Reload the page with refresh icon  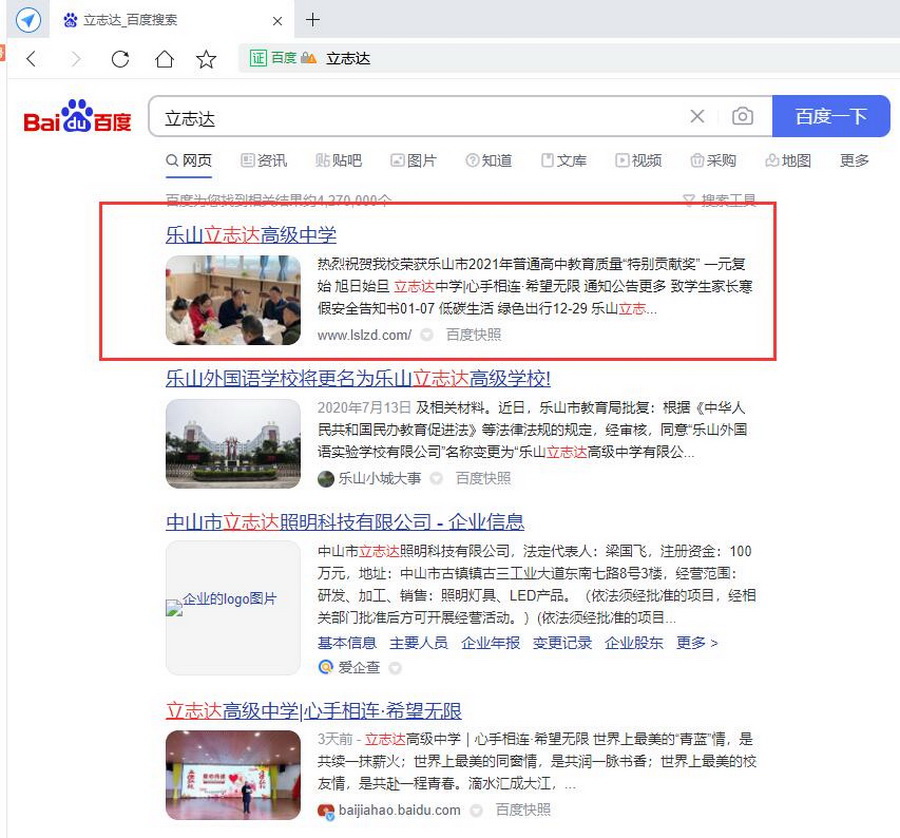pos(120,59)
